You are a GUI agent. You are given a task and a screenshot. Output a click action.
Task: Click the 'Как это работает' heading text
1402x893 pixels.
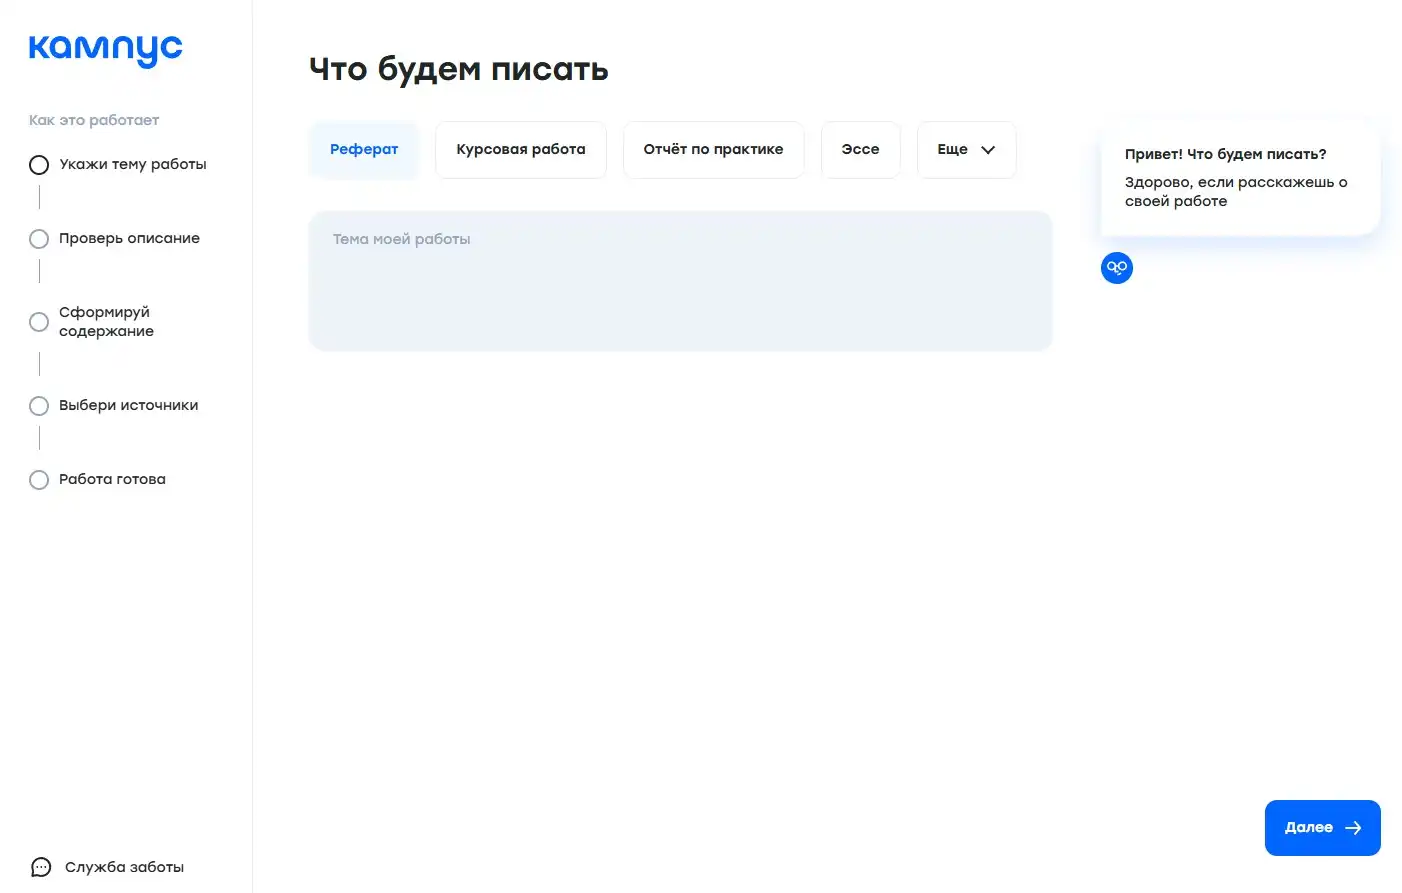[x=94, y=120]
